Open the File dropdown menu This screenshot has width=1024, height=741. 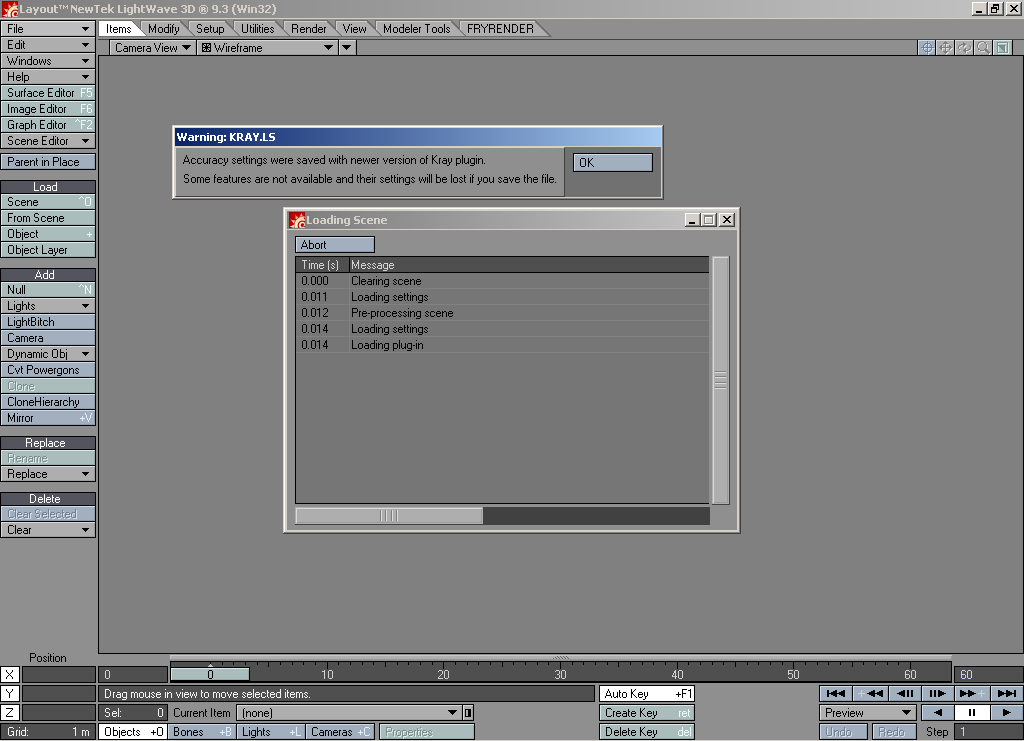[x=48, y=29]
